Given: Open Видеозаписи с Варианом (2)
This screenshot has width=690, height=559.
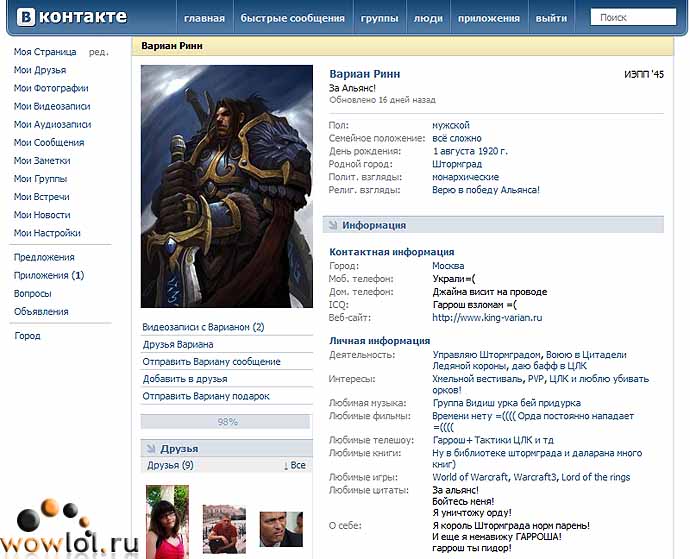Looking at the screenshot, I should [203, 327].
